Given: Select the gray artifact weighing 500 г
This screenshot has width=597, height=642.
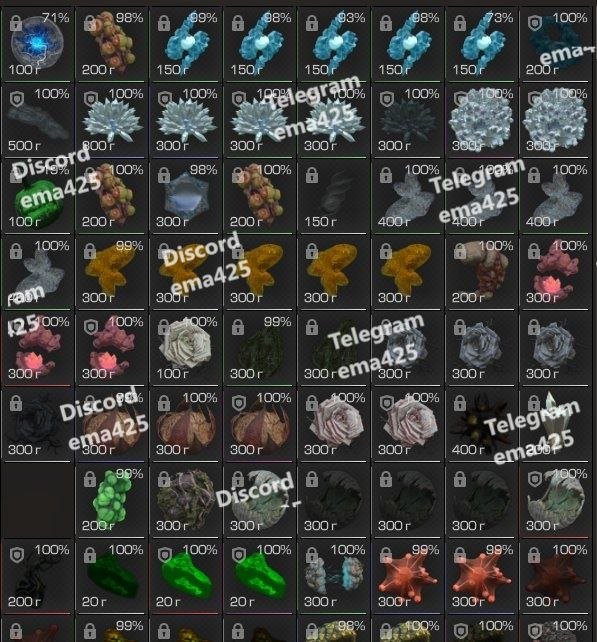Looking at the screenshot, I should (37, 120).
